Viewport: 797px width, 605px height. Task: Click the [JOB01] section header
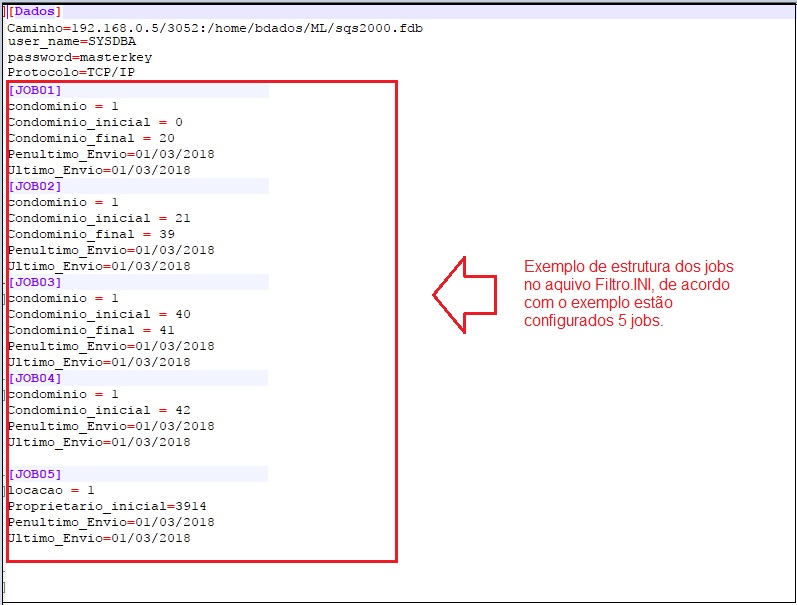click(36, 90)
